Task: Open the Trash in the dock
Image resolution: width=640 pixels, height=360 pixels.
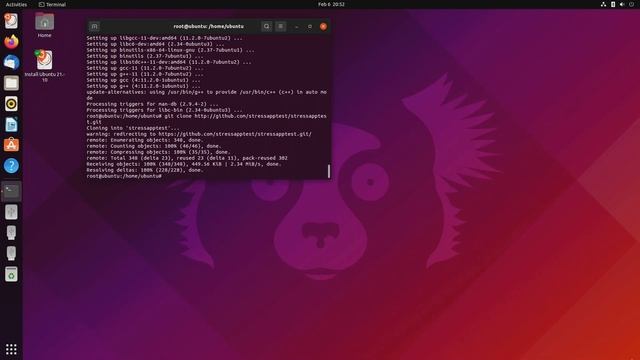Action: 11,274
